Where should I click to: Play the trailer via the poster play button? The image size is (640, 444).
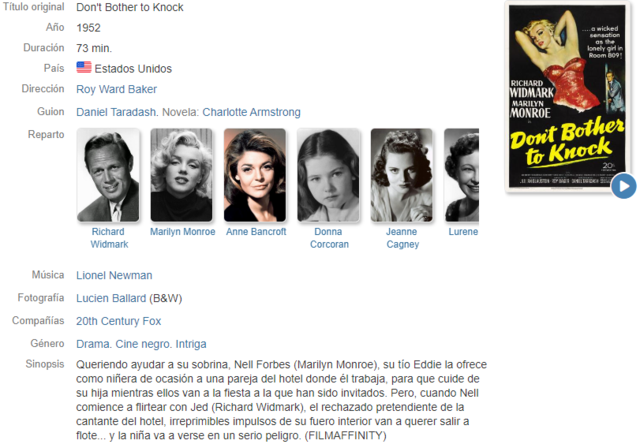[623, 186]
